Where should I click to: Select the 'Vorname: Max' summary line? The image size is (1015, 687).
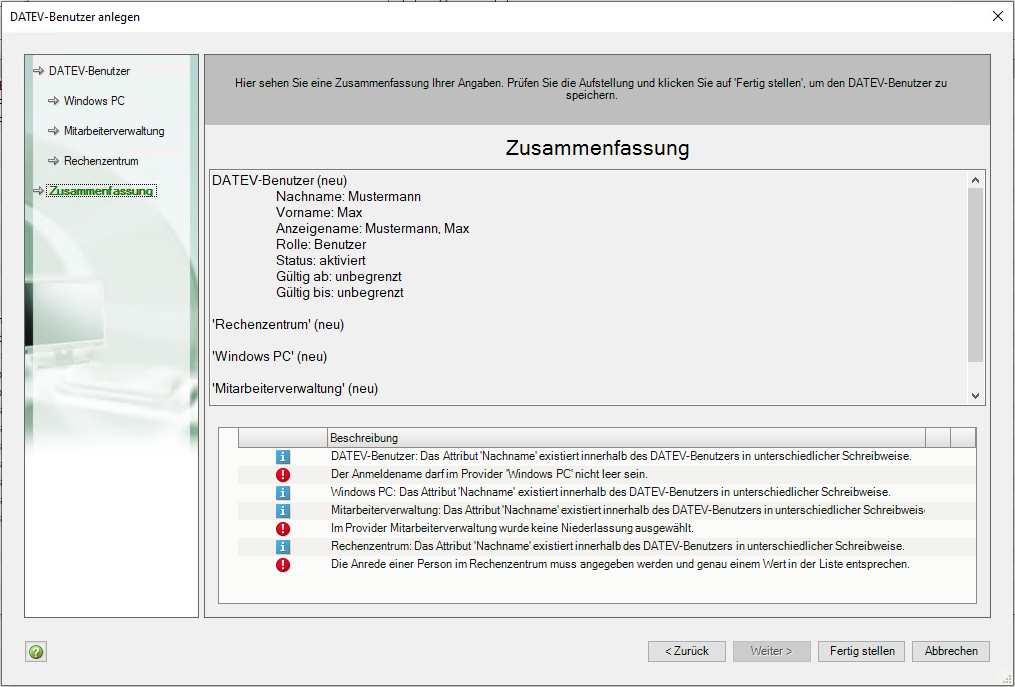(x=319, y=212)
